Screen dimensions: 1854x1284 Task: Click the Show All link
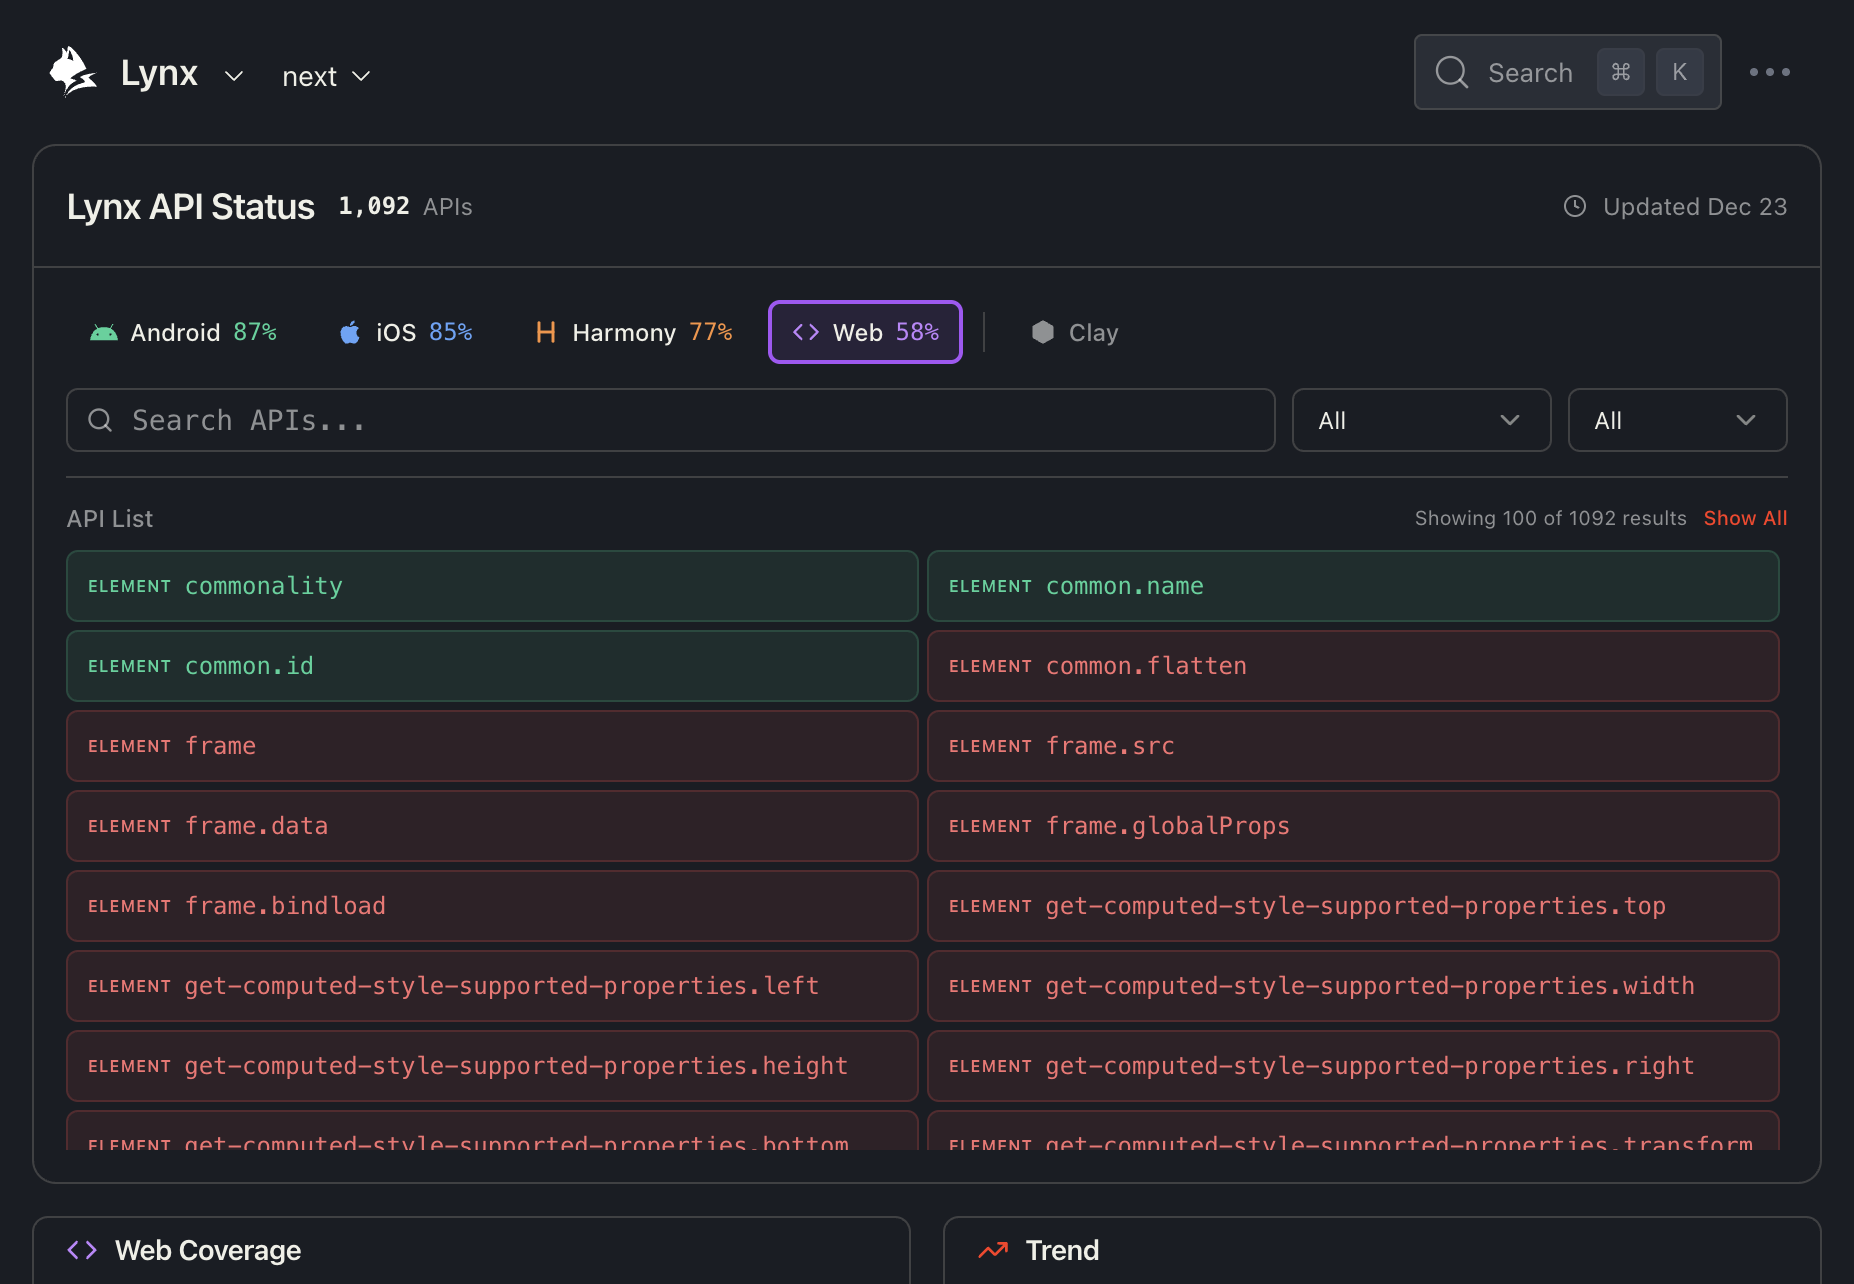coord(1745,518)
